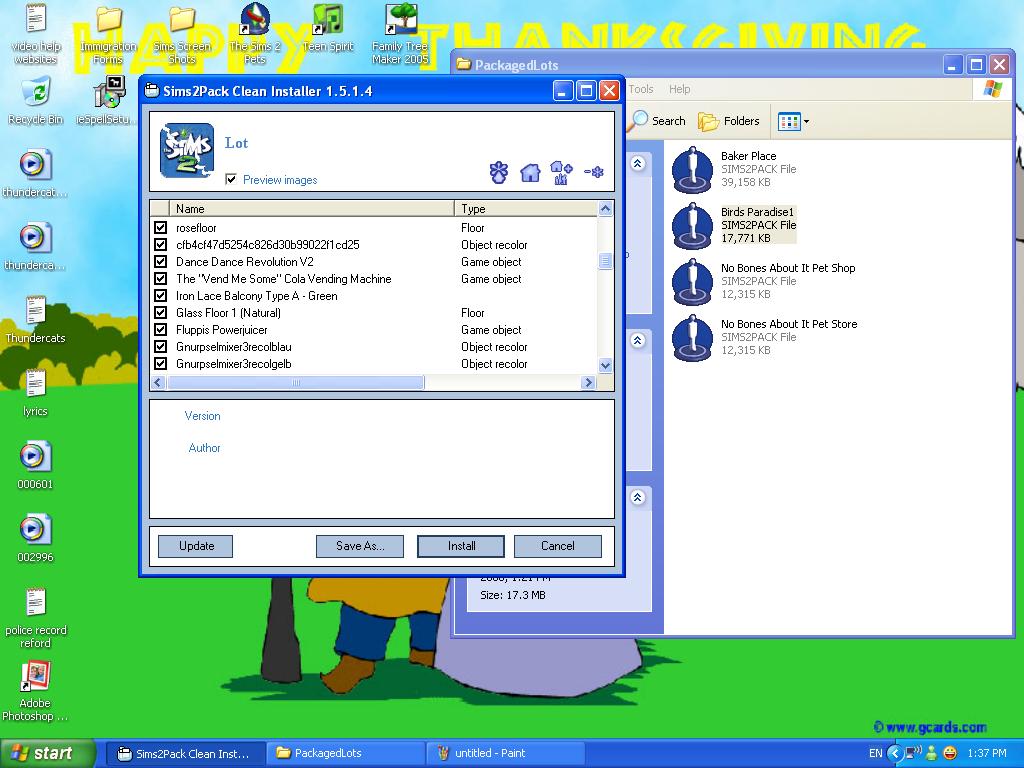
Task: Uncheck the rosefloor item checkbox
Action: [160, 228]
